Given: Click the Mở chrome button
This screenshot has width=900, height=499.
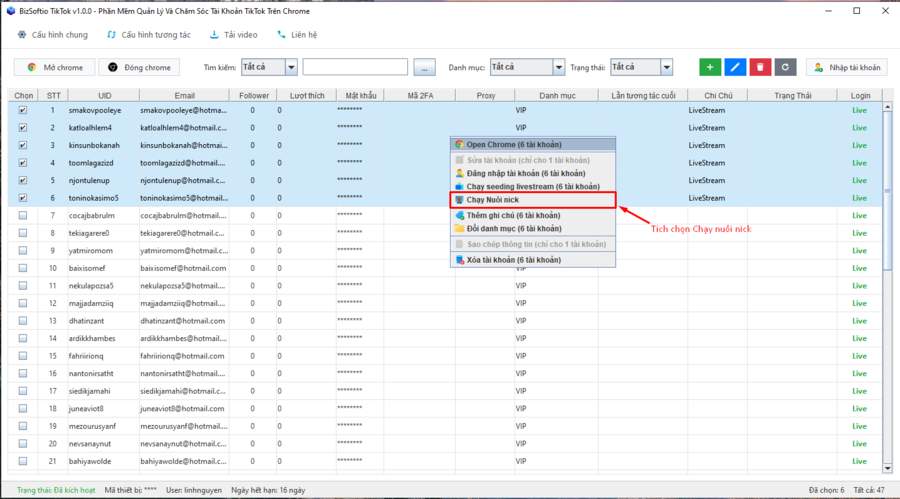Looking at the screenshot, I should point(55,67).
